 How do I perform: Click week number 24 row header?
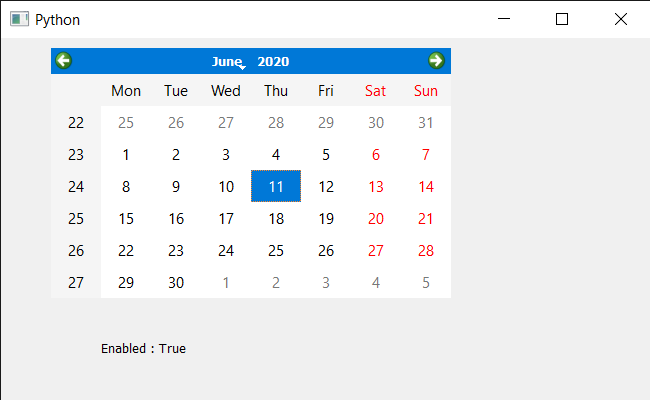tap(76, 187)
